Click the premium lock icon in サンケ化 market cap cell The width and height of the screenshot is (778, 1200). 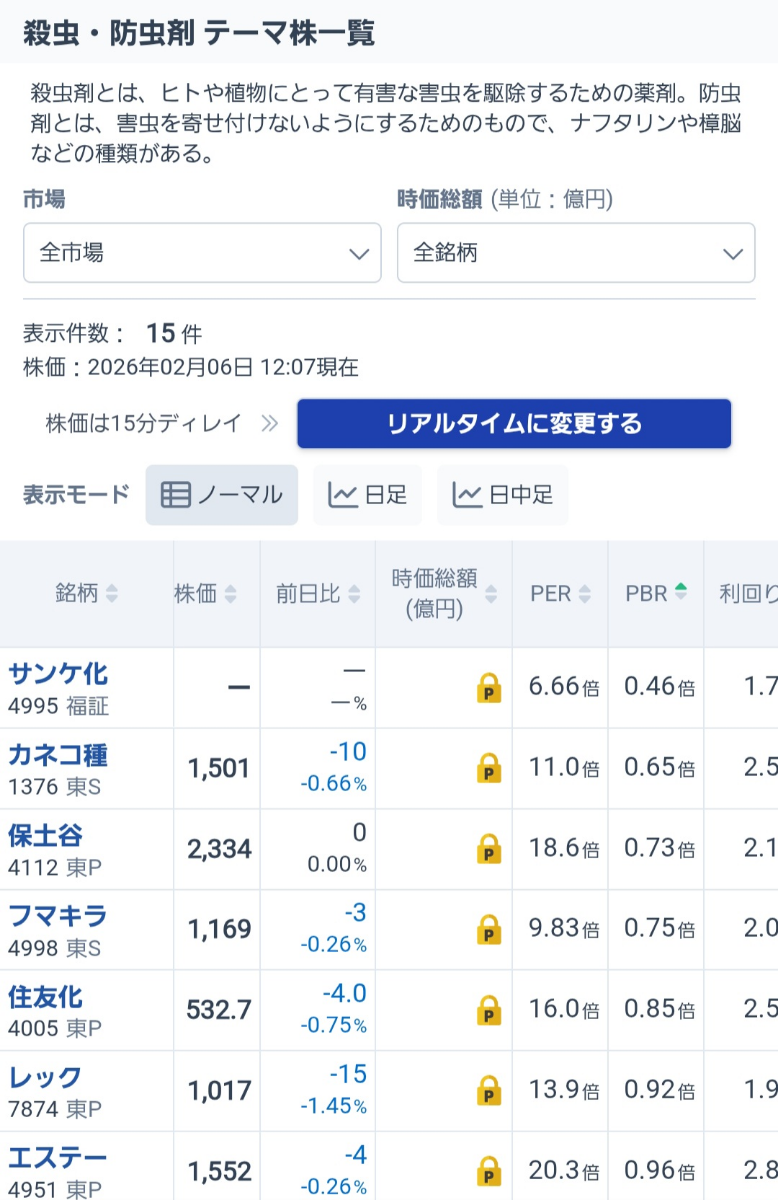point(487,687)
